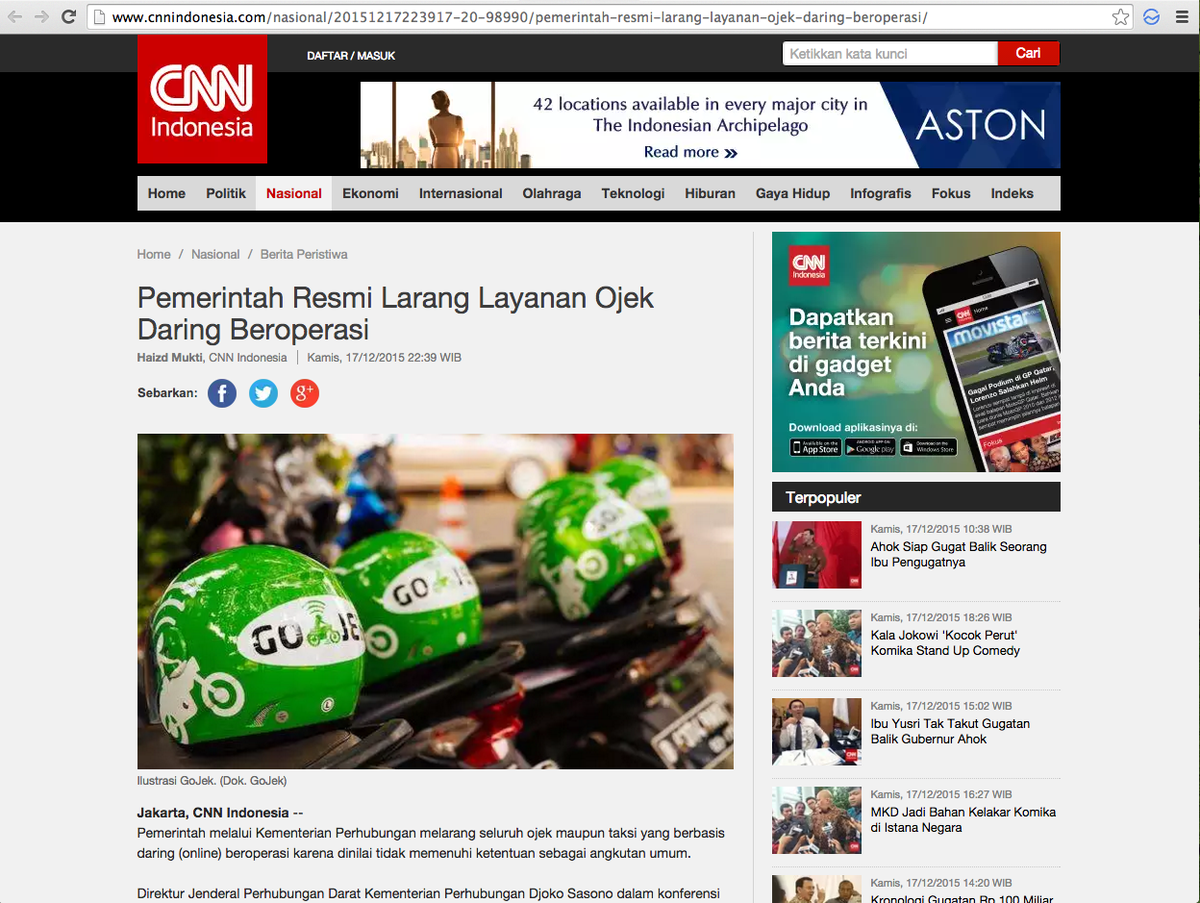Viewport: 1200px width, 903px height.
Task: Open the Olahraga menu item
Action: (552, 193)
